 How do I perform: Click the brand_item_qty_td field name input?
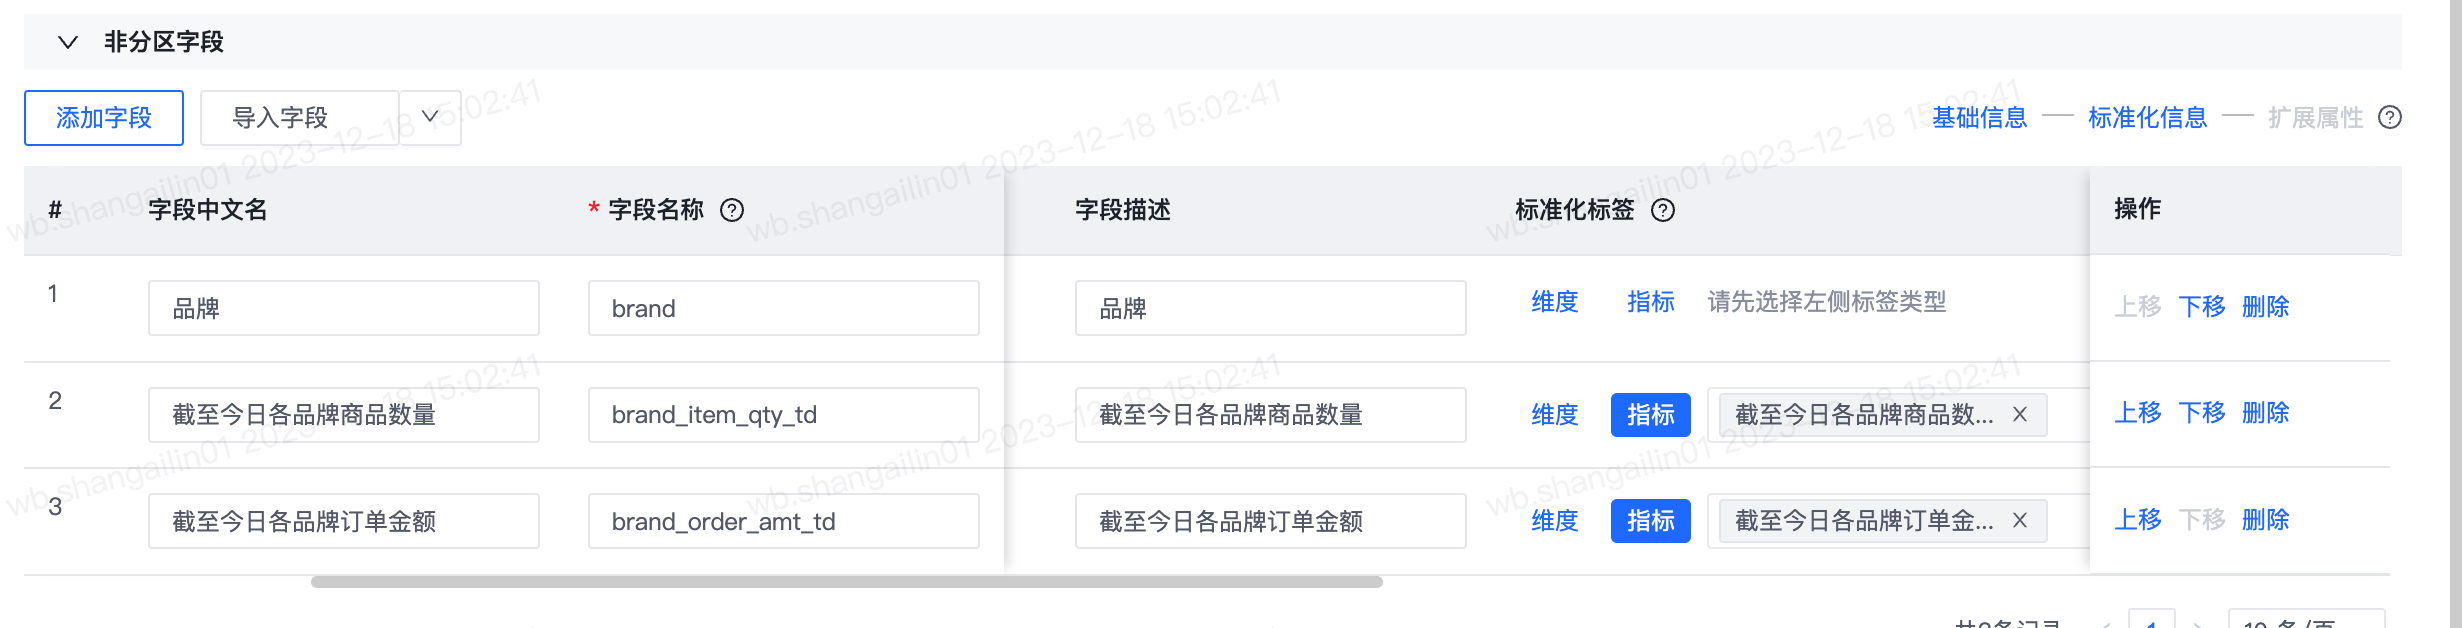tap(784, 415)
